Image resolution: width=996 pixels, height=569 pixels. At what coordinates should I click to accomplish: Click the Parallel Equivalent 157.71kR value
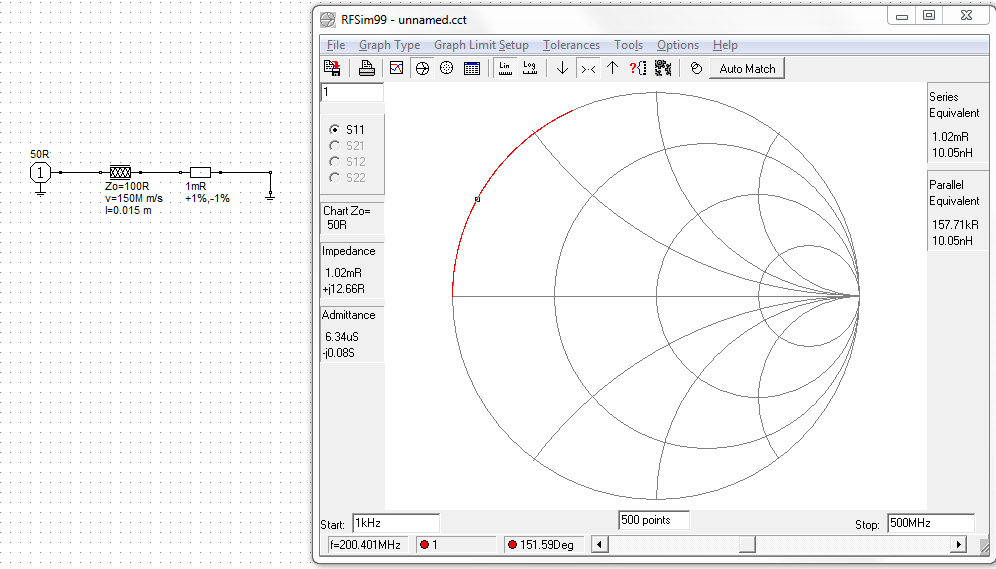[x=955, y=225]
